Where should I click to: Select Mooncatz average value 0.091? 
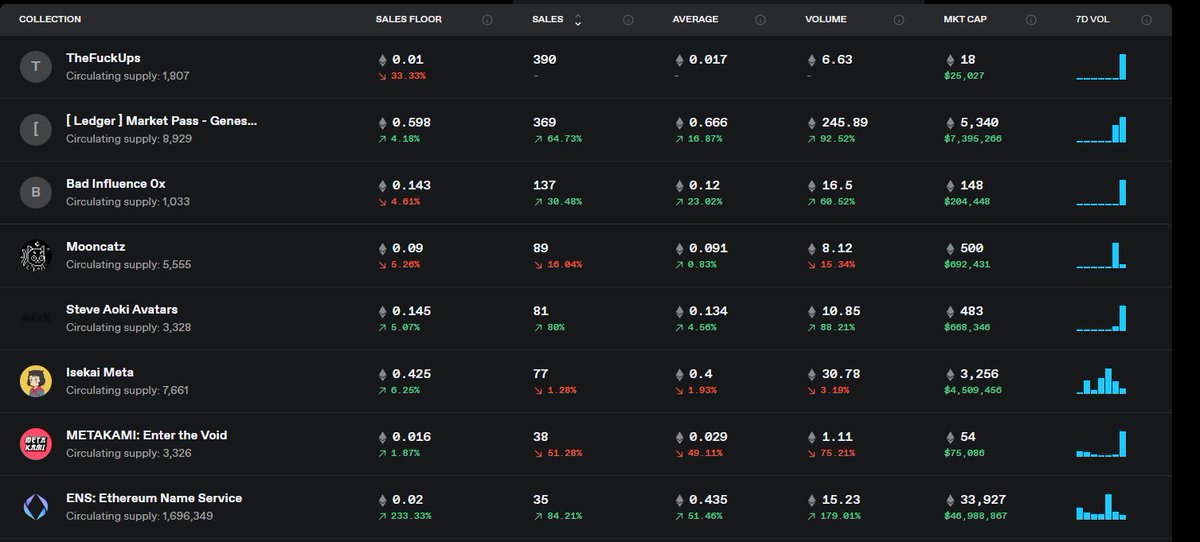point(708,248)
